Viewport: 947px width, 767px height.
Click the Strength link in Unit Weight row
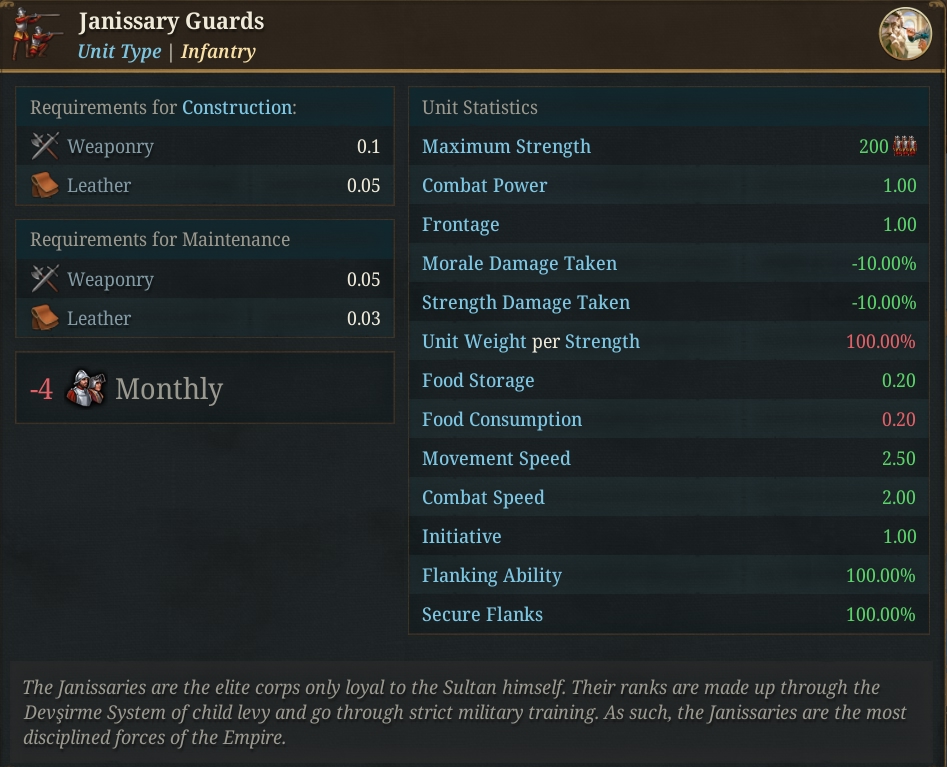[602, 341]
